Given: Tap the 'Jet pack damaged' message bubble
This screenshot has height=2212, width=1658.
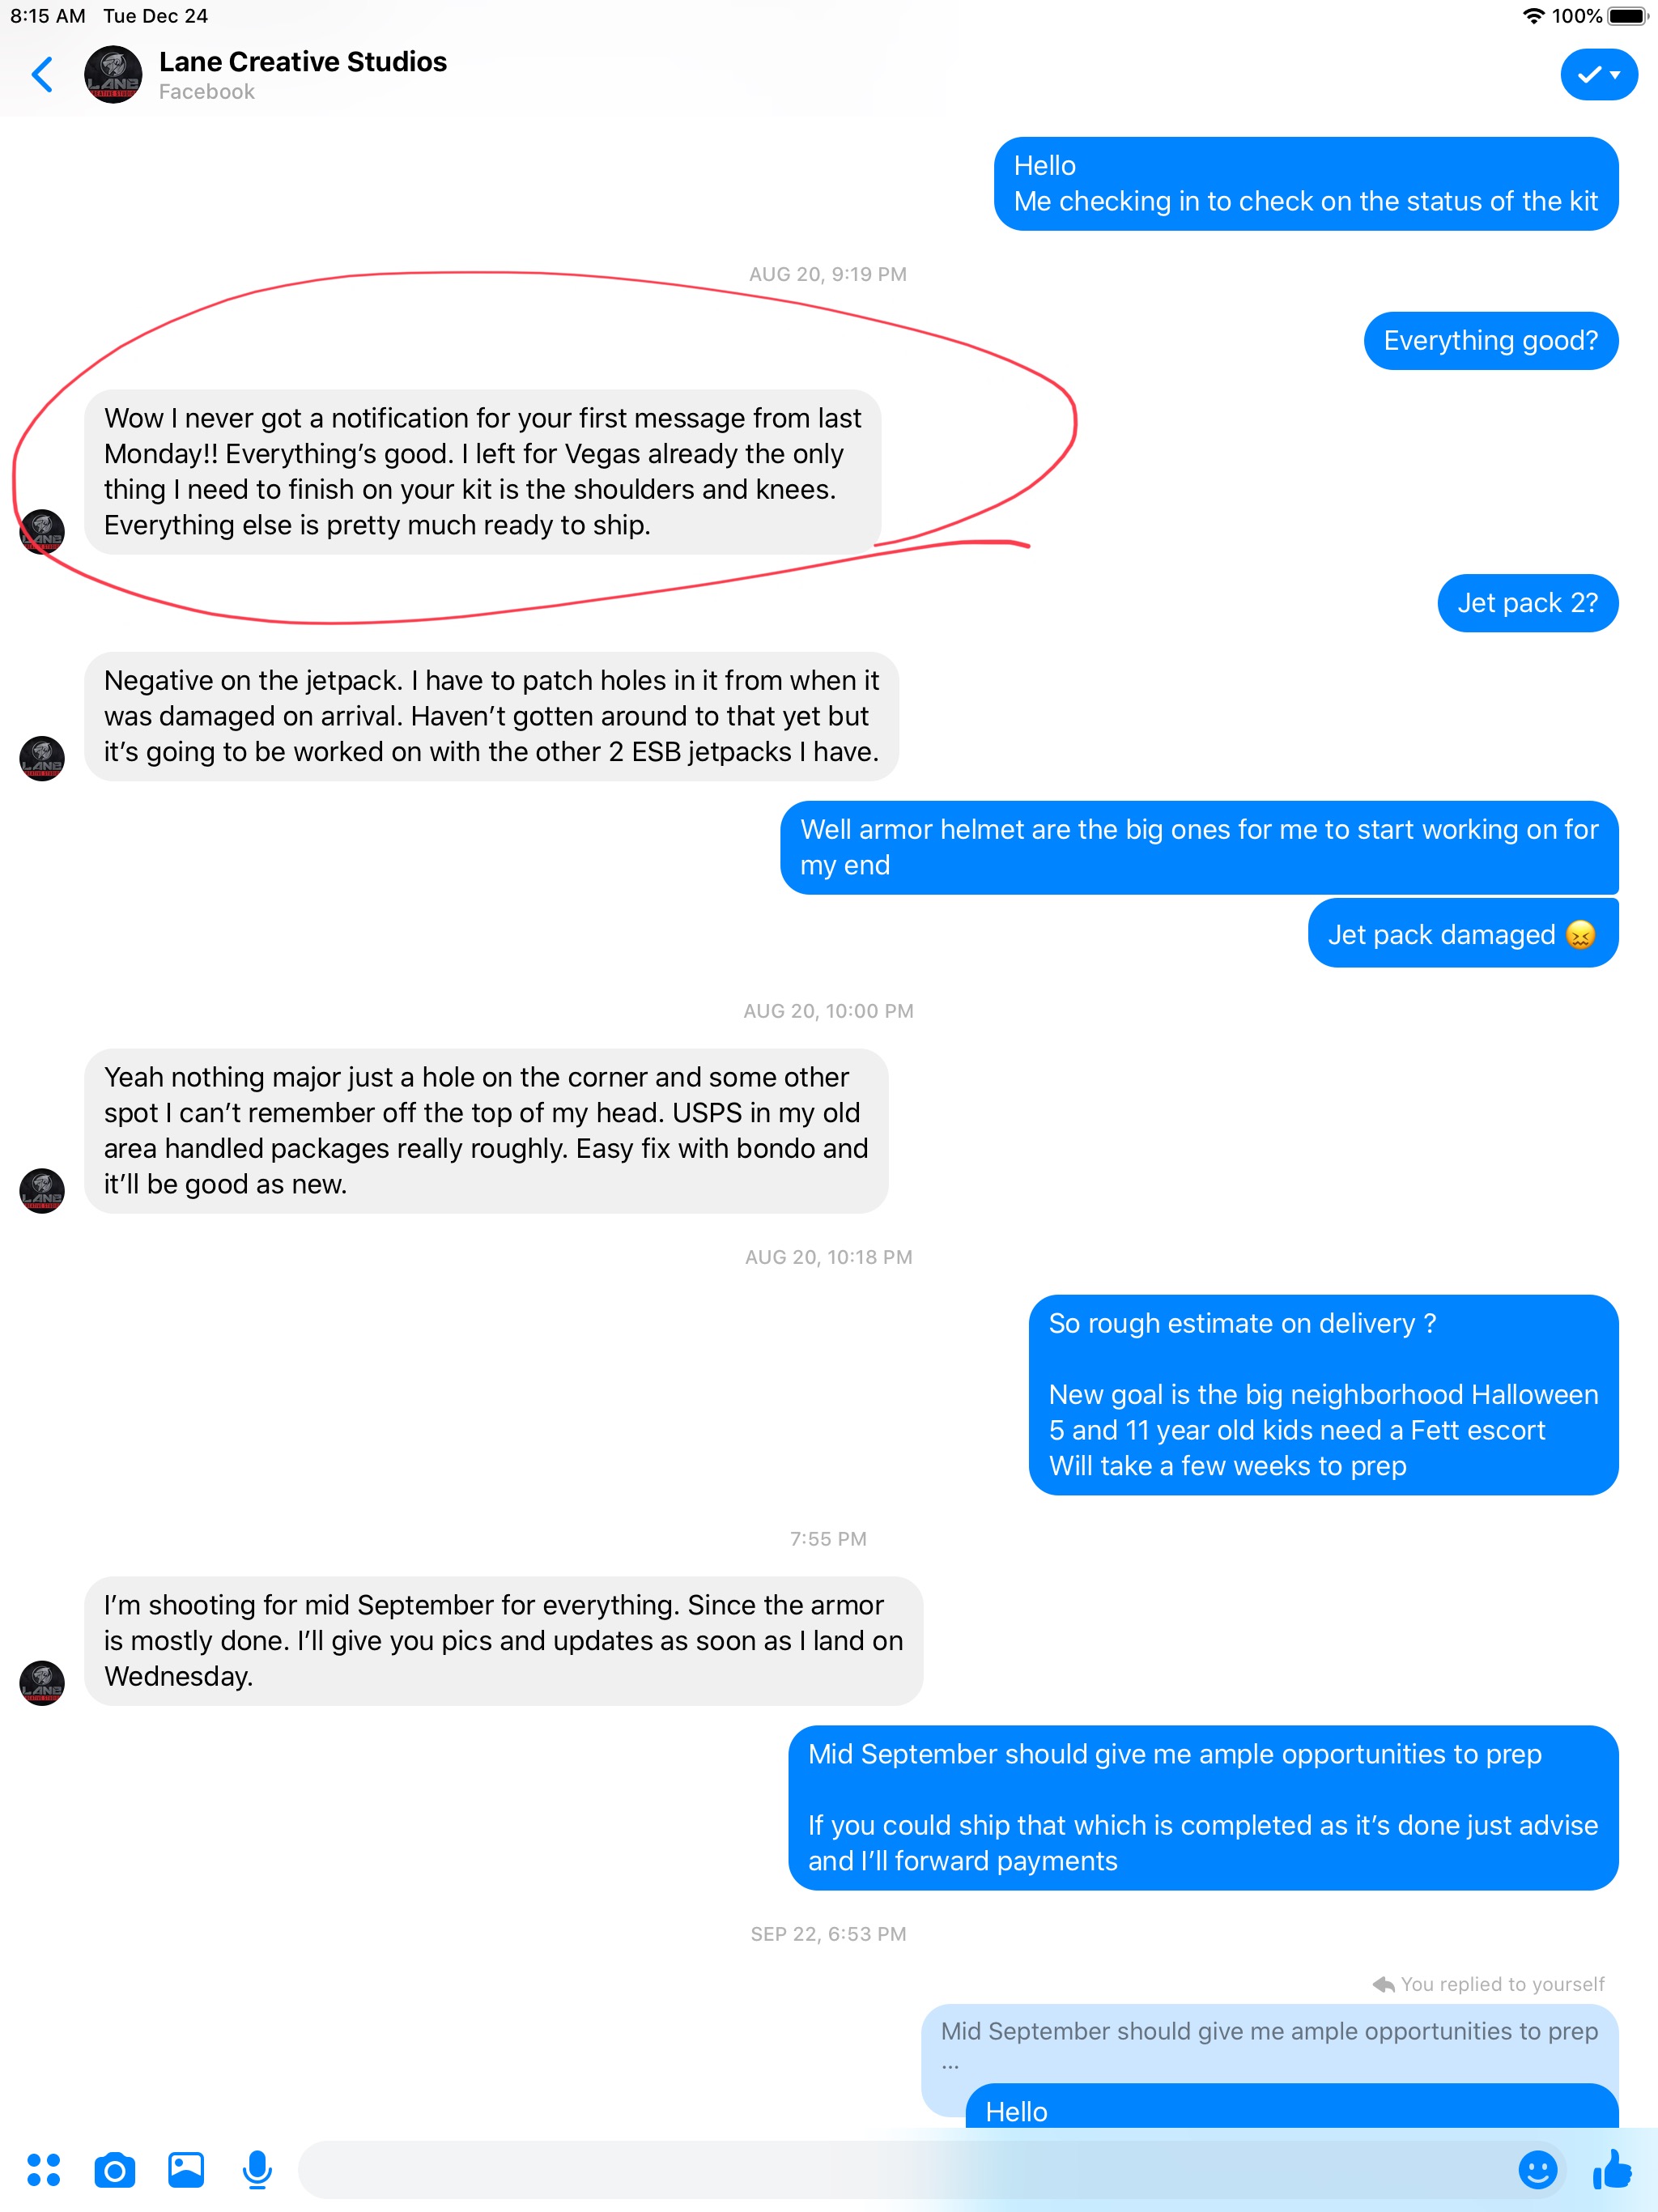Looking at the screenshot, I should [x=1462, y=934].
